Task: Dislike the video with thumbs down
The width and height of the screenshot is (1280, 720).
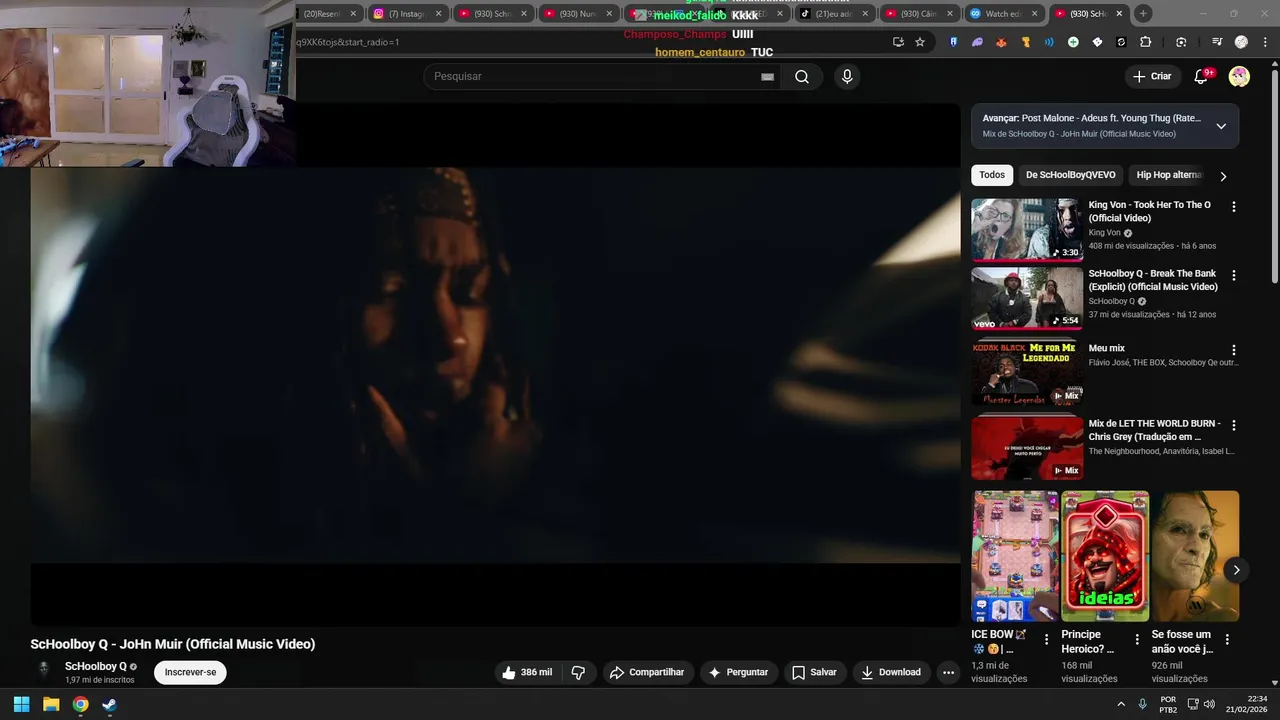Action: coord(578,672)
